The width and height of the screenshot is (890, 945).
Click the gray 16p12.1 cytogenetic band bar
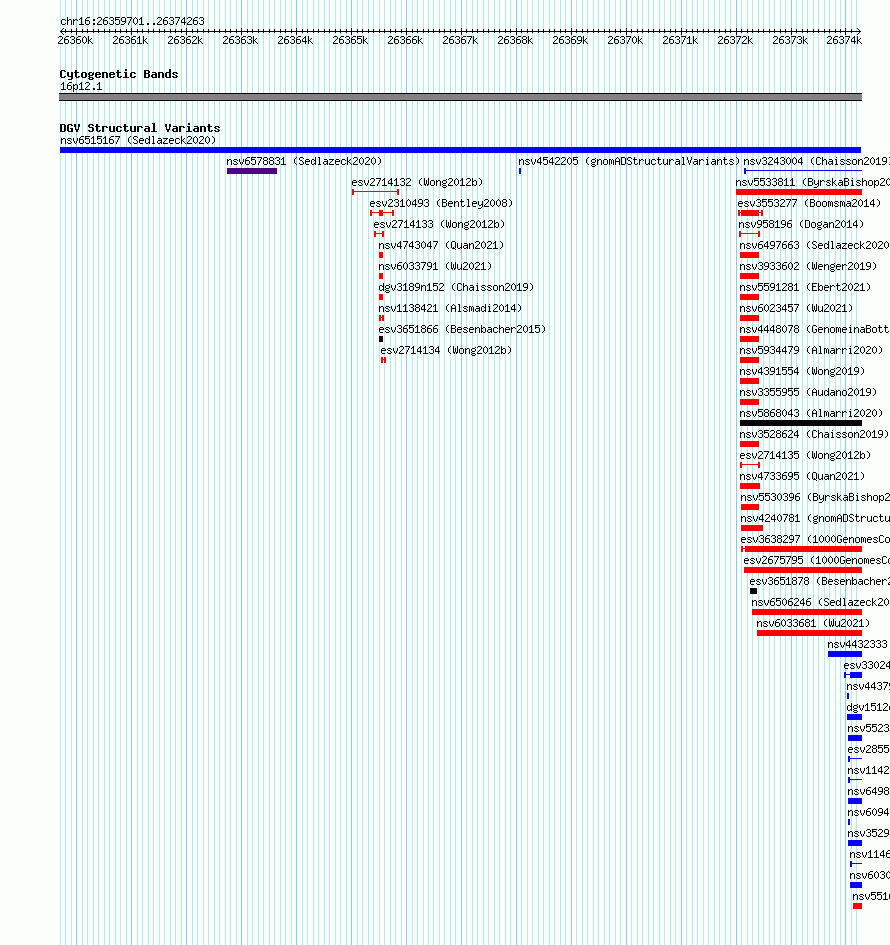pos(460,97)
